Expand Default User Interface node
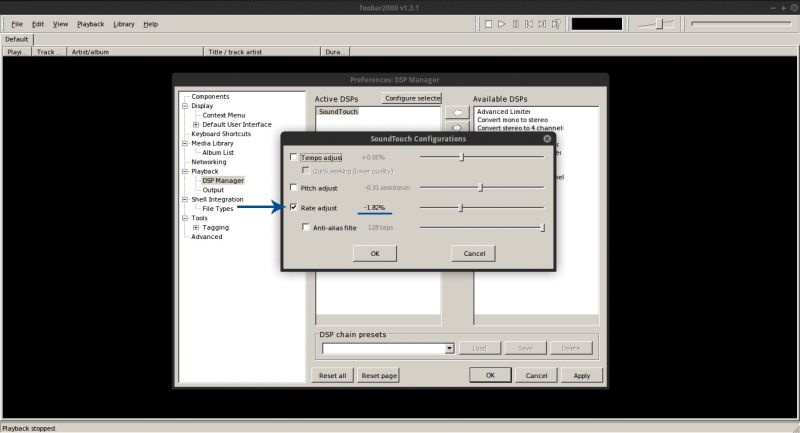Viewport: 800px width, 433px height. pos(196,124)
